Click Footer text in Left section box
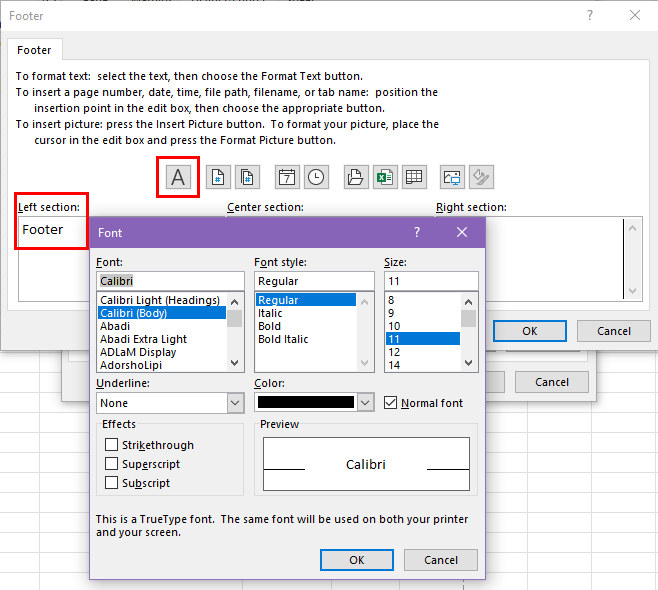Image resolution: width=658 pixels, height=590 pixels. point(42,230)
